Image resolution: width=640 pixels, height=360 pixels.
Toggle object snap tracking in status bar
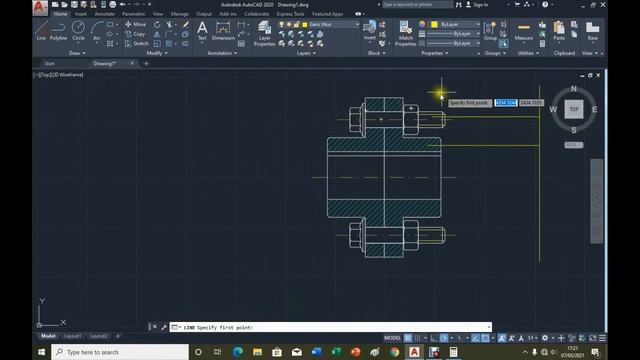[x=475, y=338]
